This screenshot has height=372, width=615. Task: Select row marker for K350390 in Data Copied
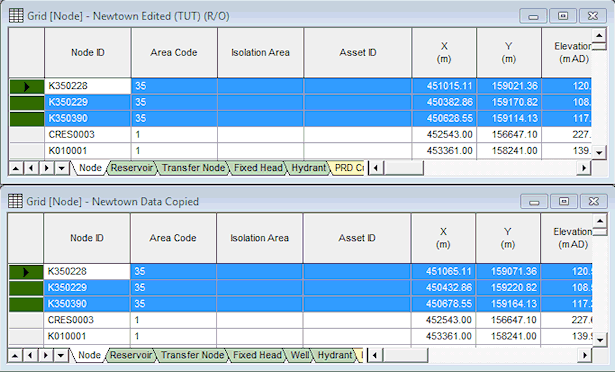click(26, 304)
